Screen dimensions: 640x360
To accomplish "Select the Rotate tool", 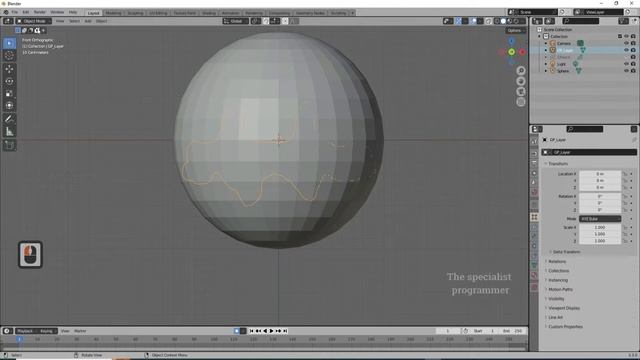I will click(9, 81).
